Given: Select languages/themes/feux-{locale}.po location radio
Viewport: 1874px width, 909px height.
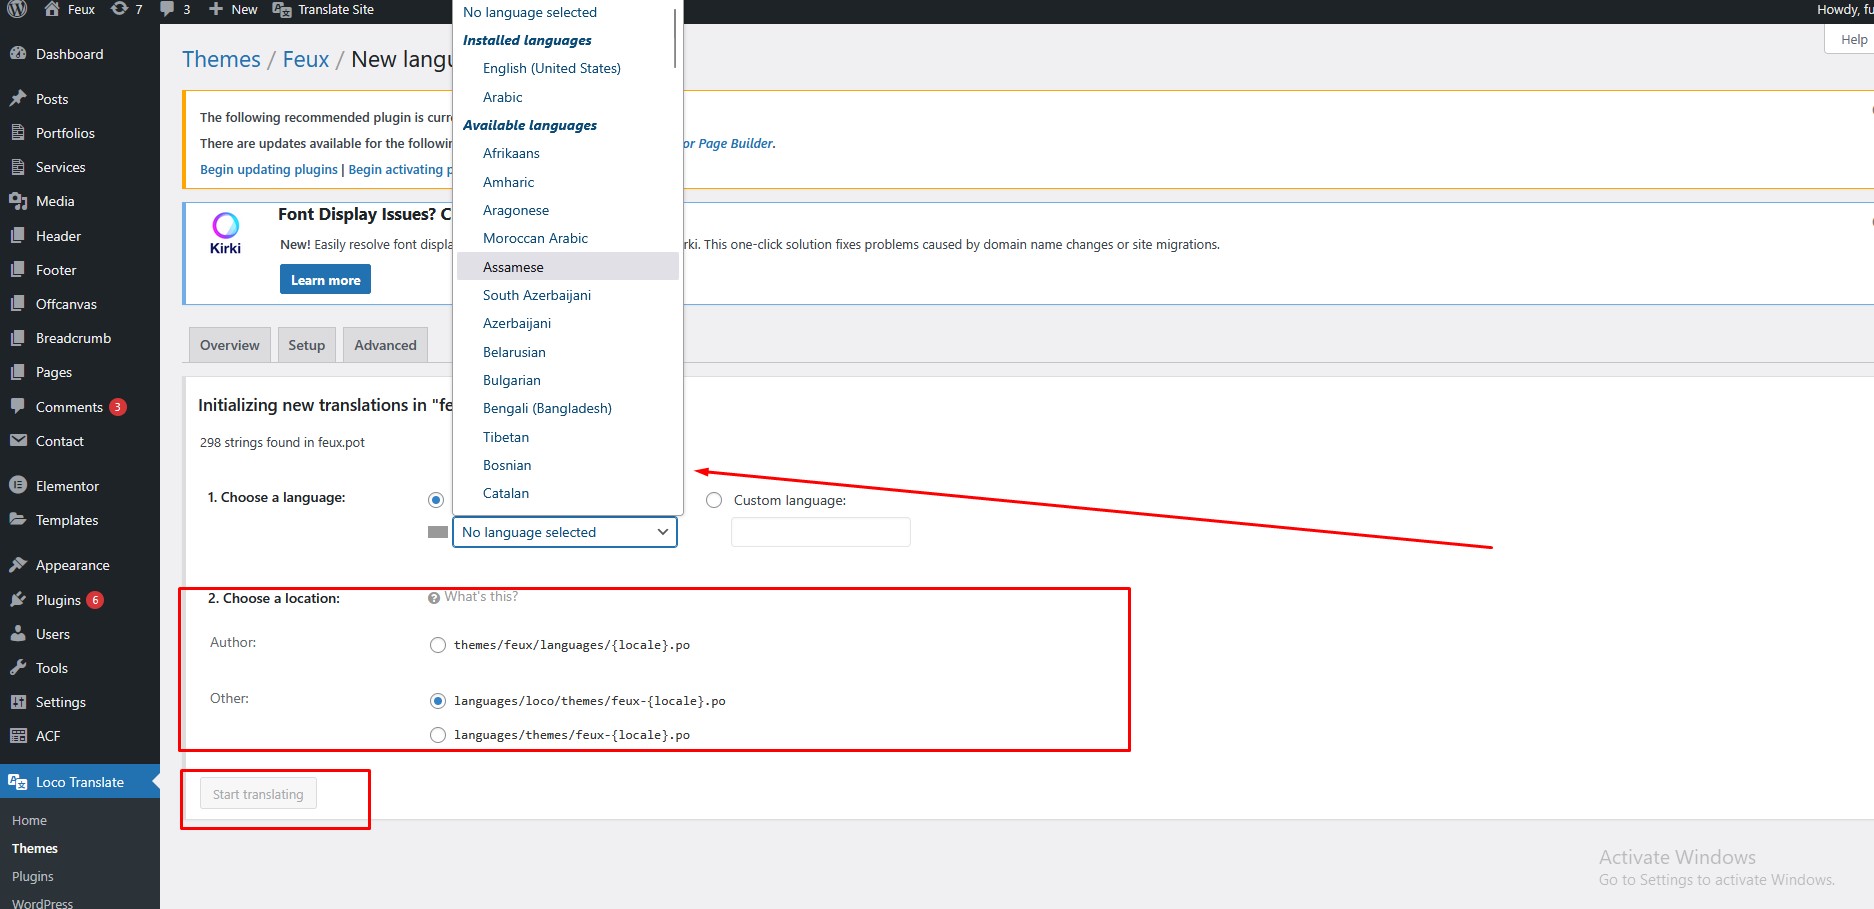Looking at the screenshot, I should (x=438, y=735).
